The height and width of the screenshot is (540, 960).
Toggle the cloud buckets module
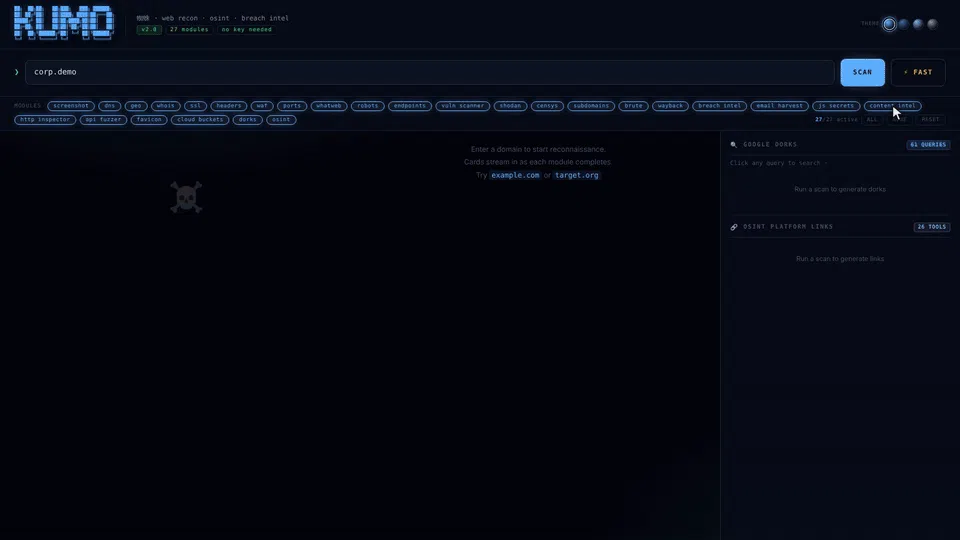point(200,120)
